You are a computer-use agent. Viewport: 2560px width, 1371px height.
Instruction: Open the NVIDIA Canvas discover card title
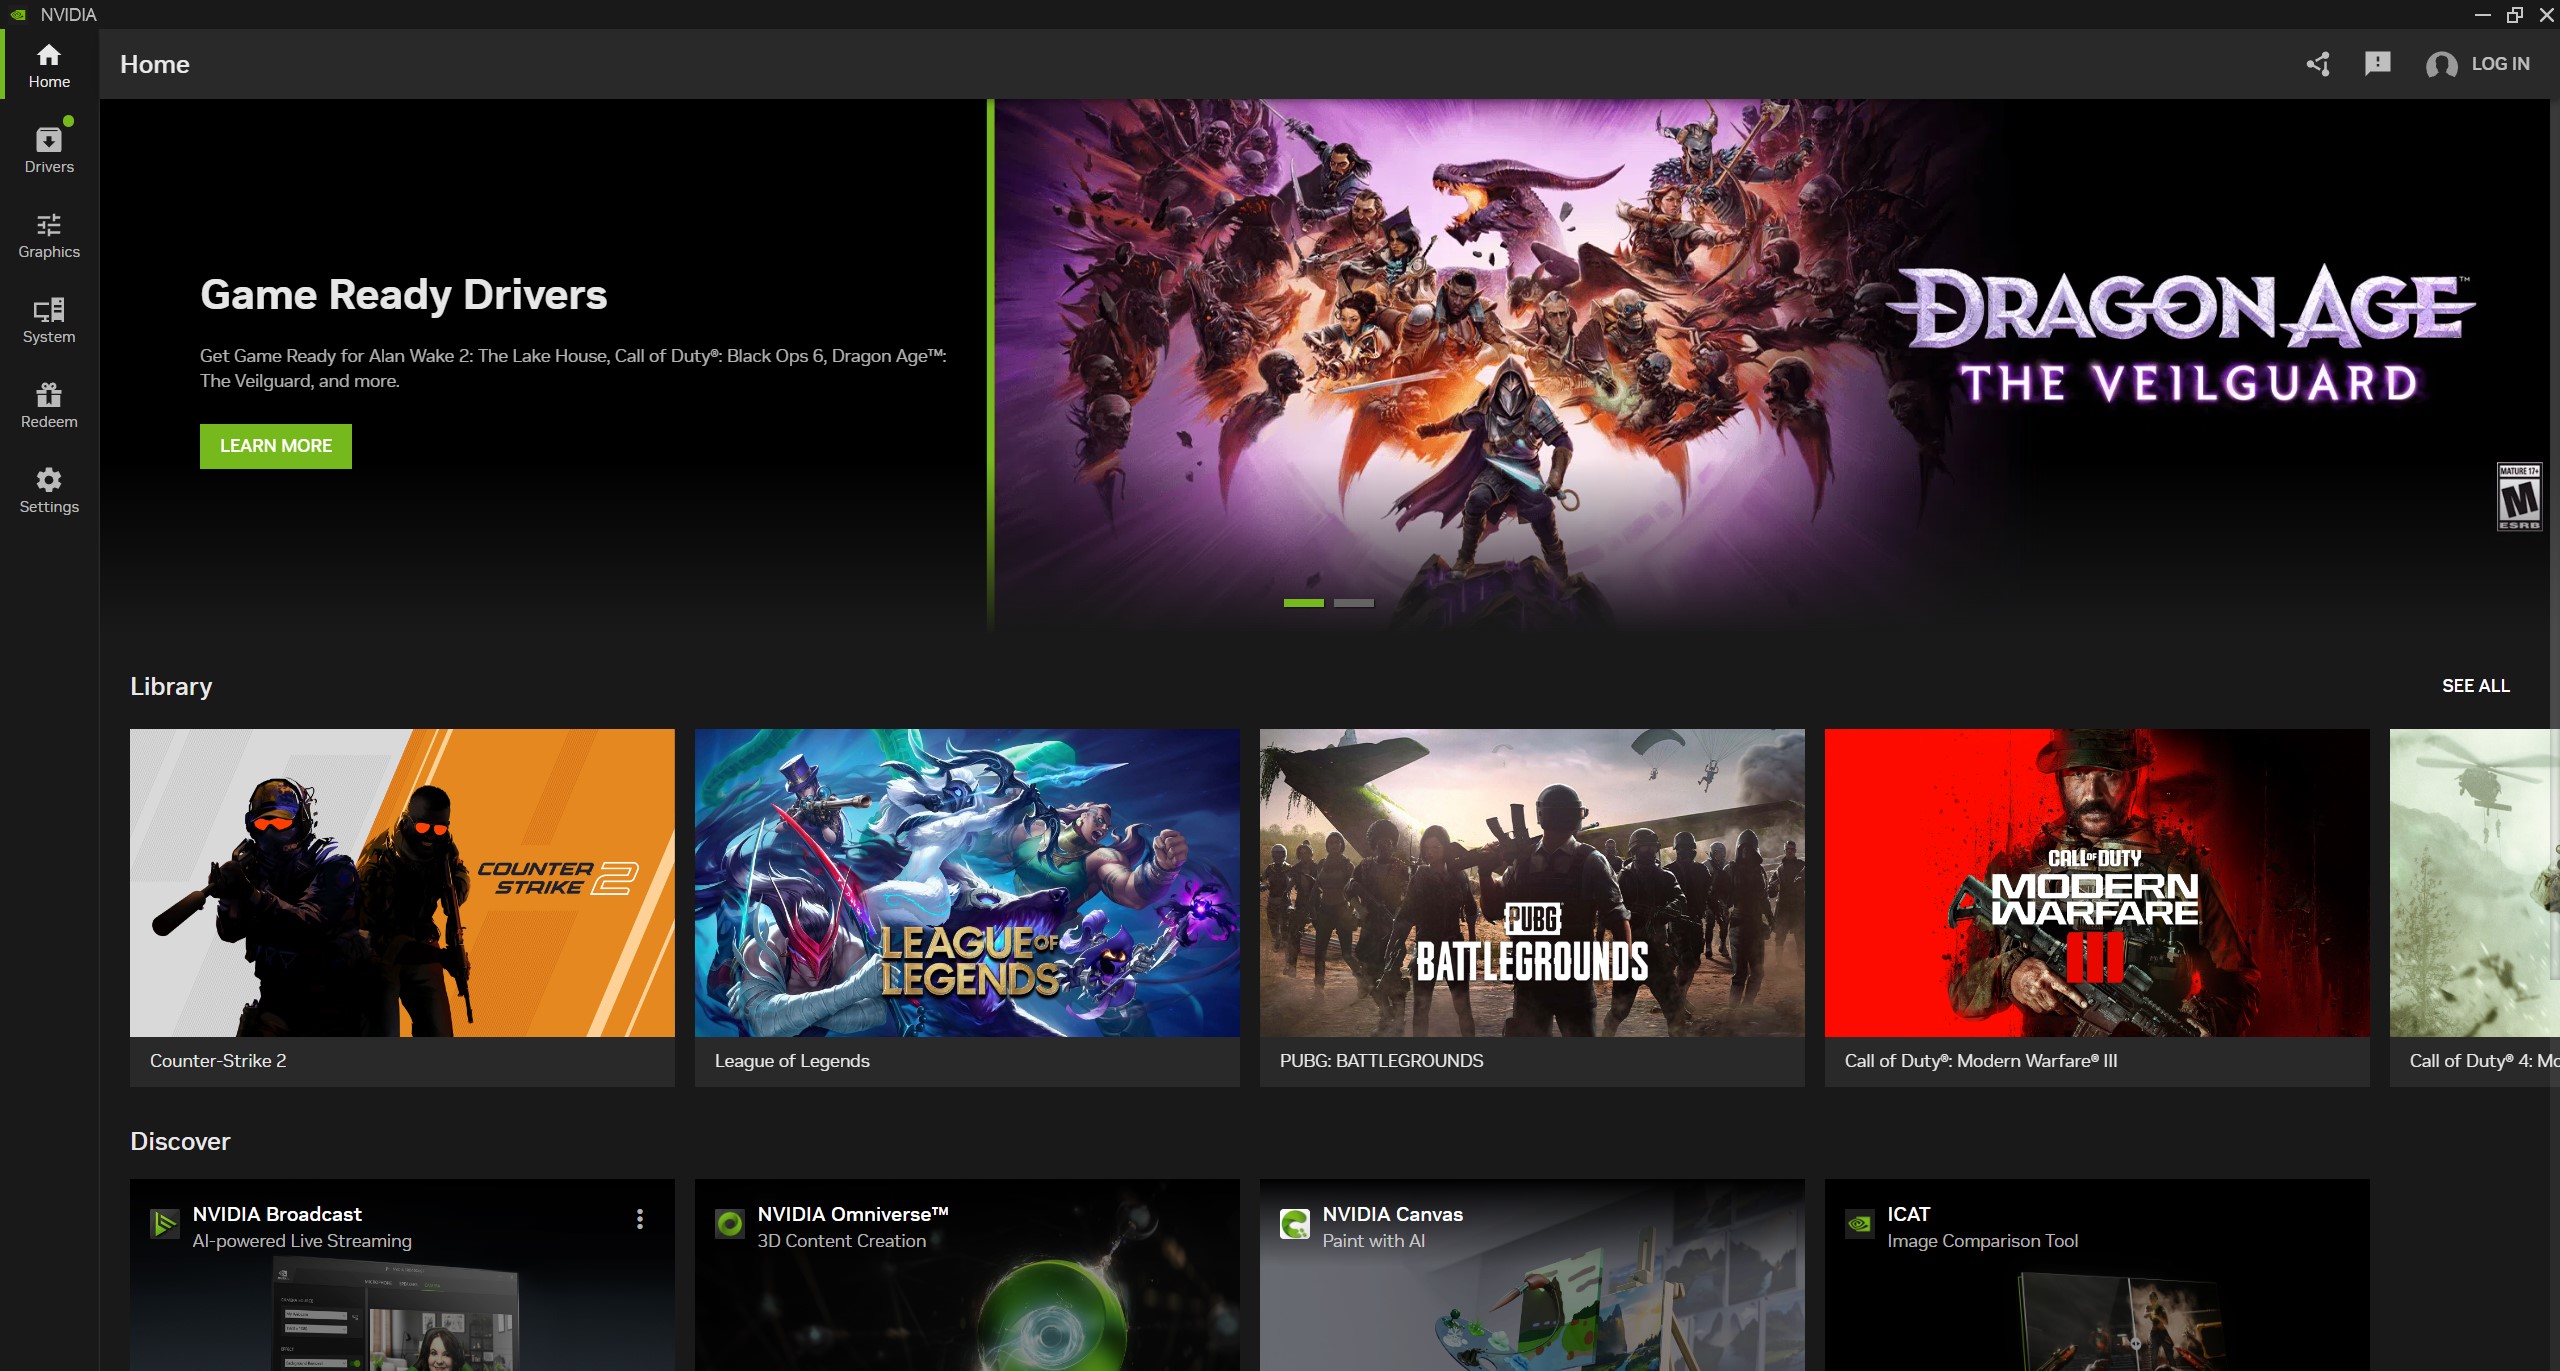pyautogui.click(x=1392, y=1214)
